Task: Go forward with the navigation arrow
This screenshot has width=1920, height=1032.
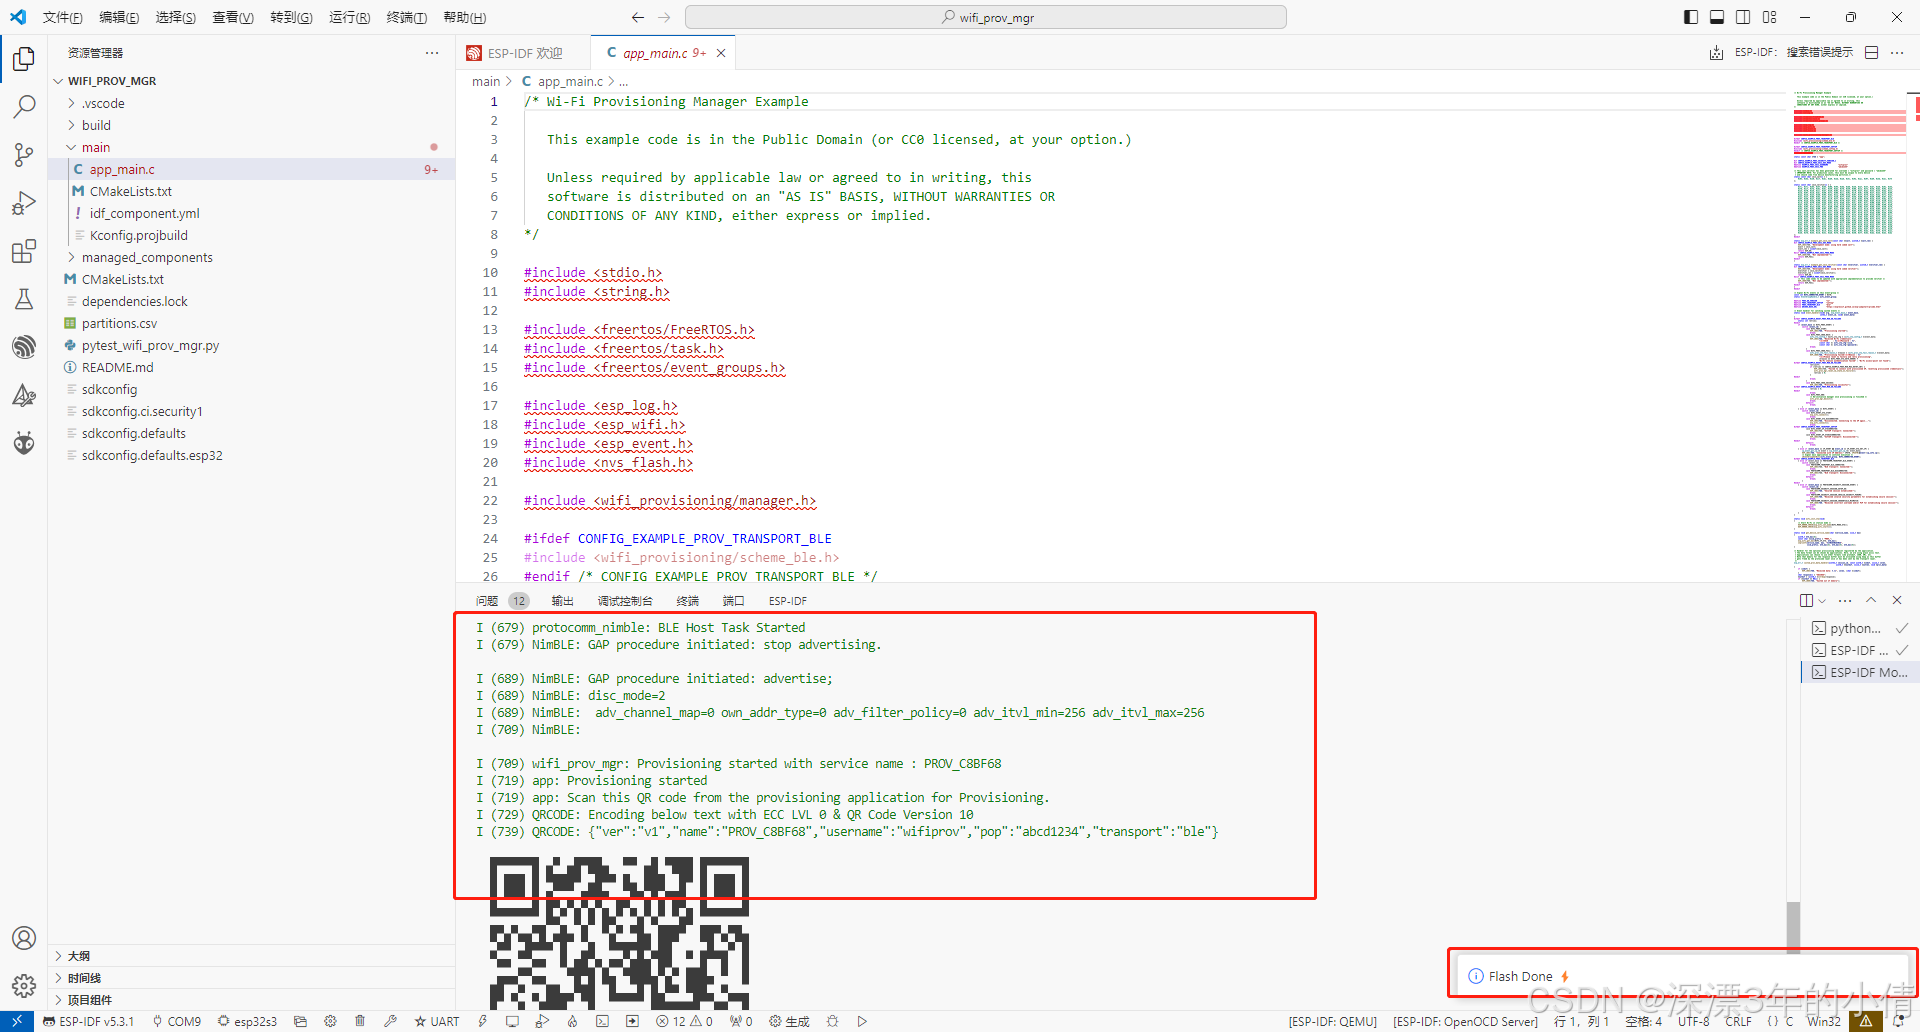Action: point(665,17)
